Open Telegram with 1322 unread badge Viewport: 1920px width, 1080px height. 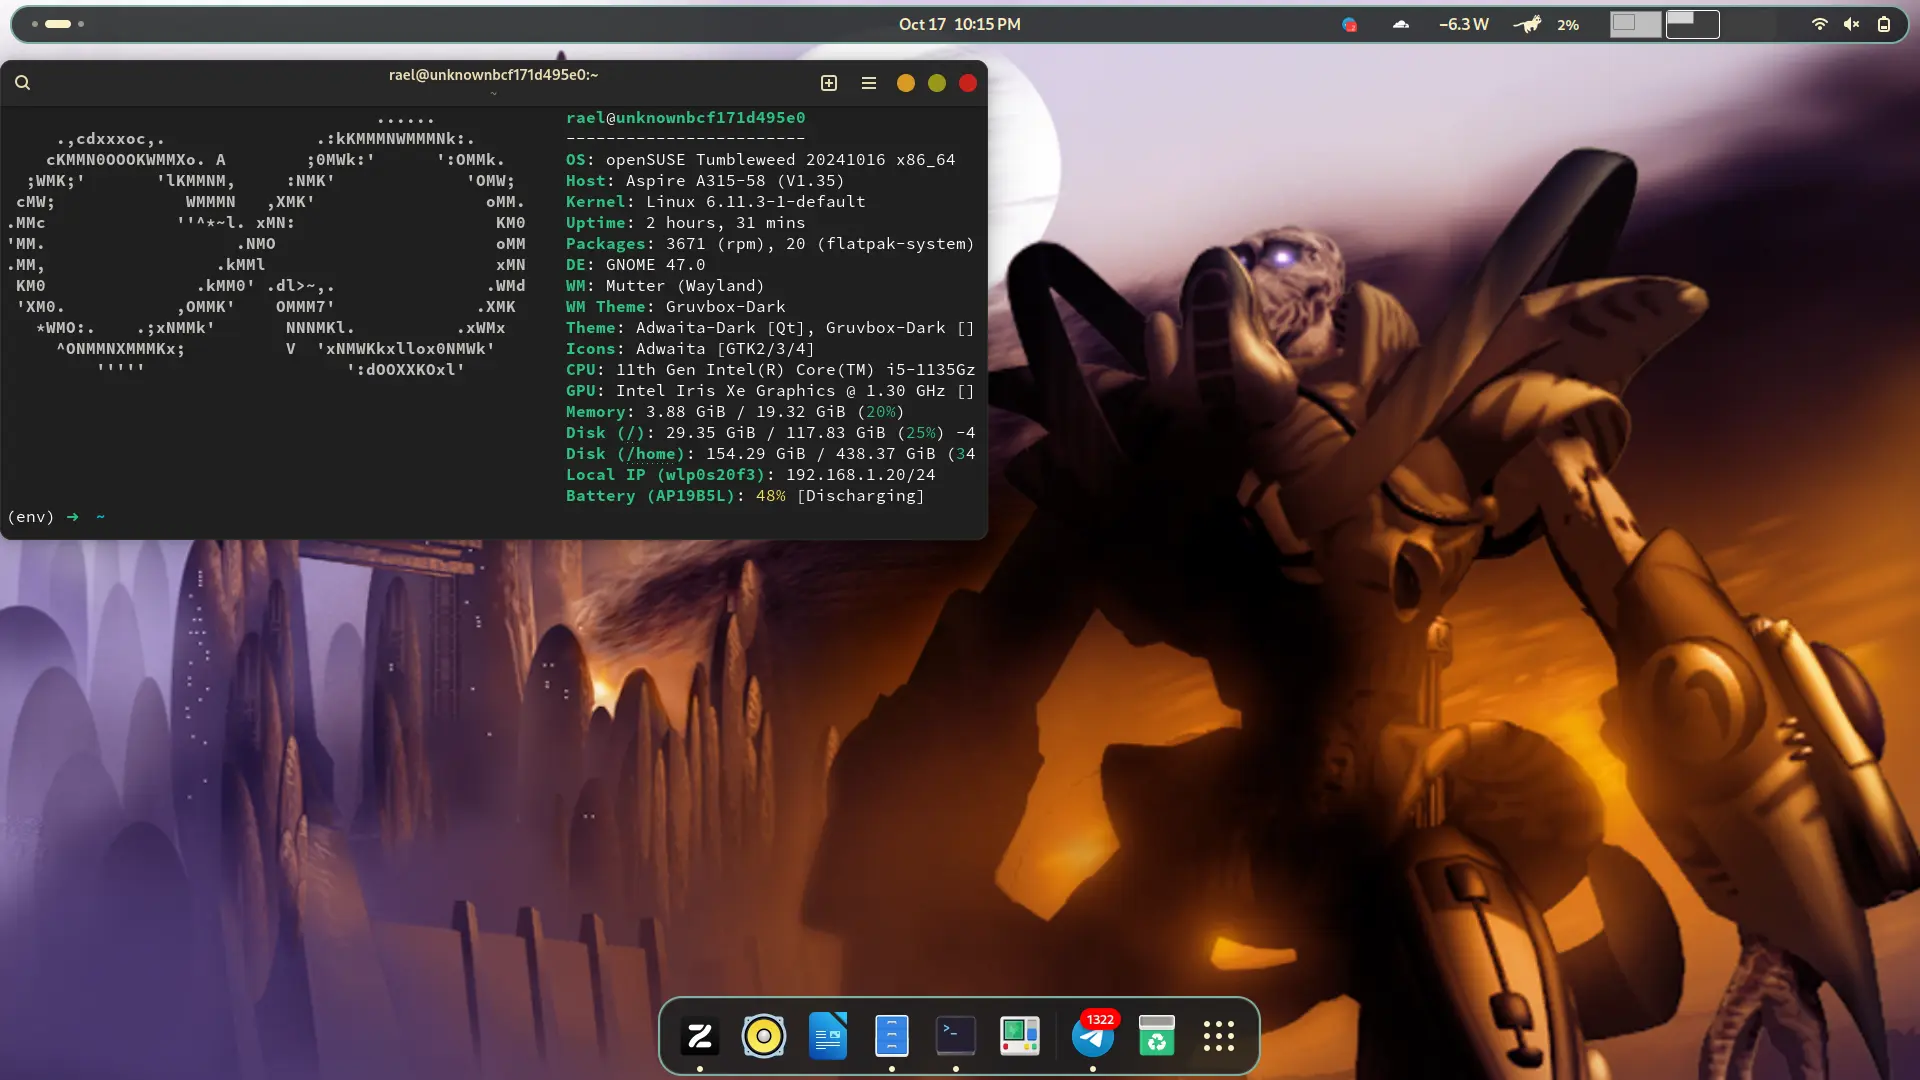point(1093,1036)
